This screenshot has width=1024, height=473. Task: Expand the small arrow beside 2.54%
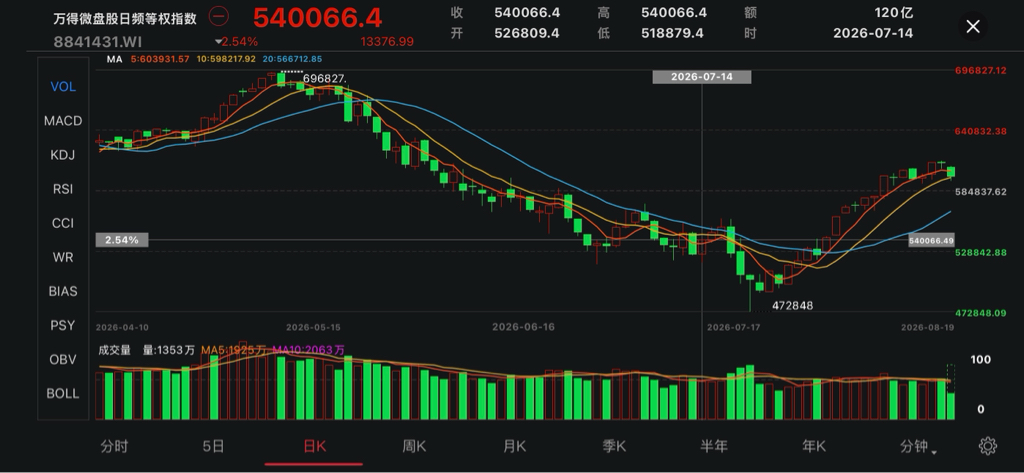click(218, 42)
